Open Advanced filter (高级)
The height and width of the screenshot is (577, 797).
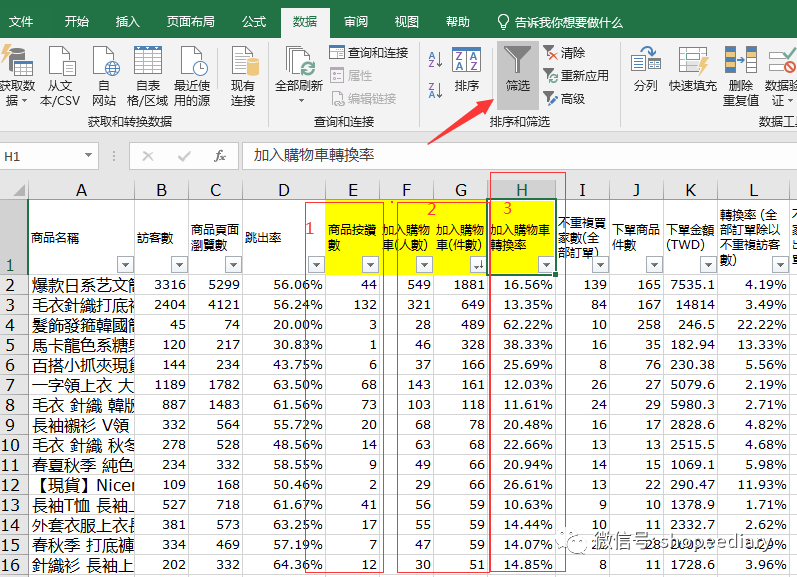click(x=564, y=99)
